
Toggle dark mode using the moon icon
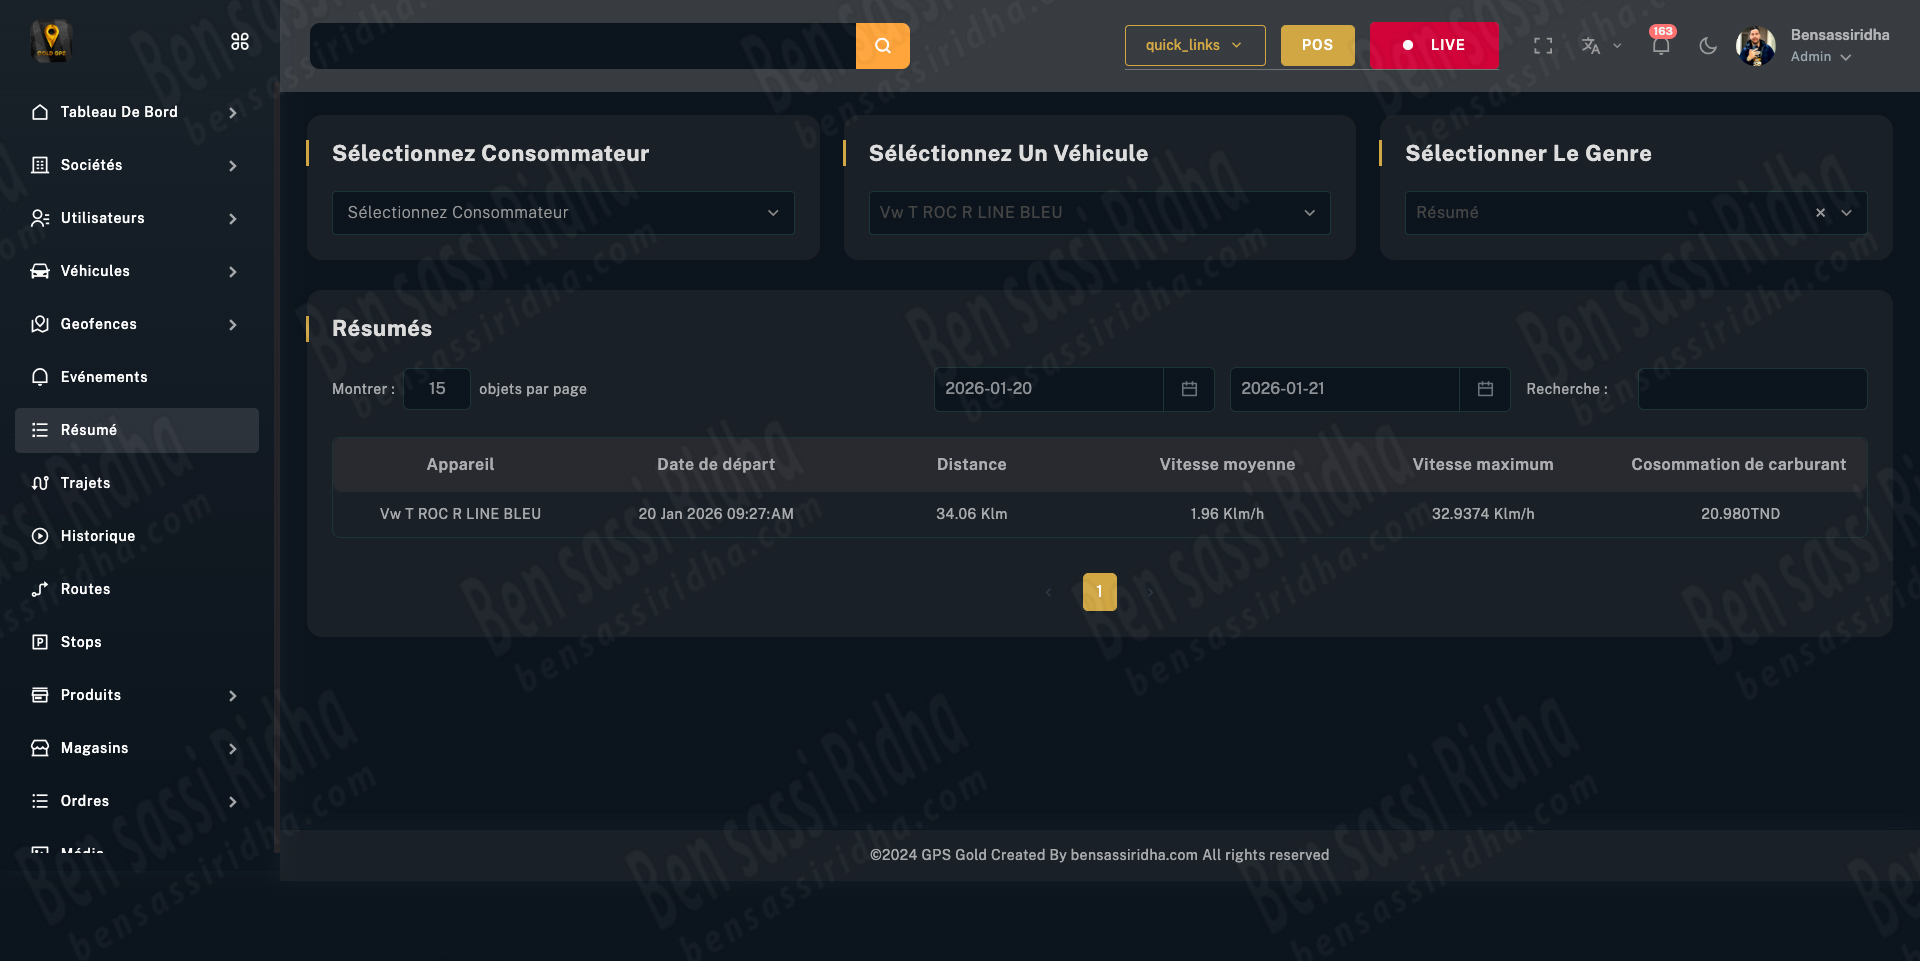(x=1708, y=46)
